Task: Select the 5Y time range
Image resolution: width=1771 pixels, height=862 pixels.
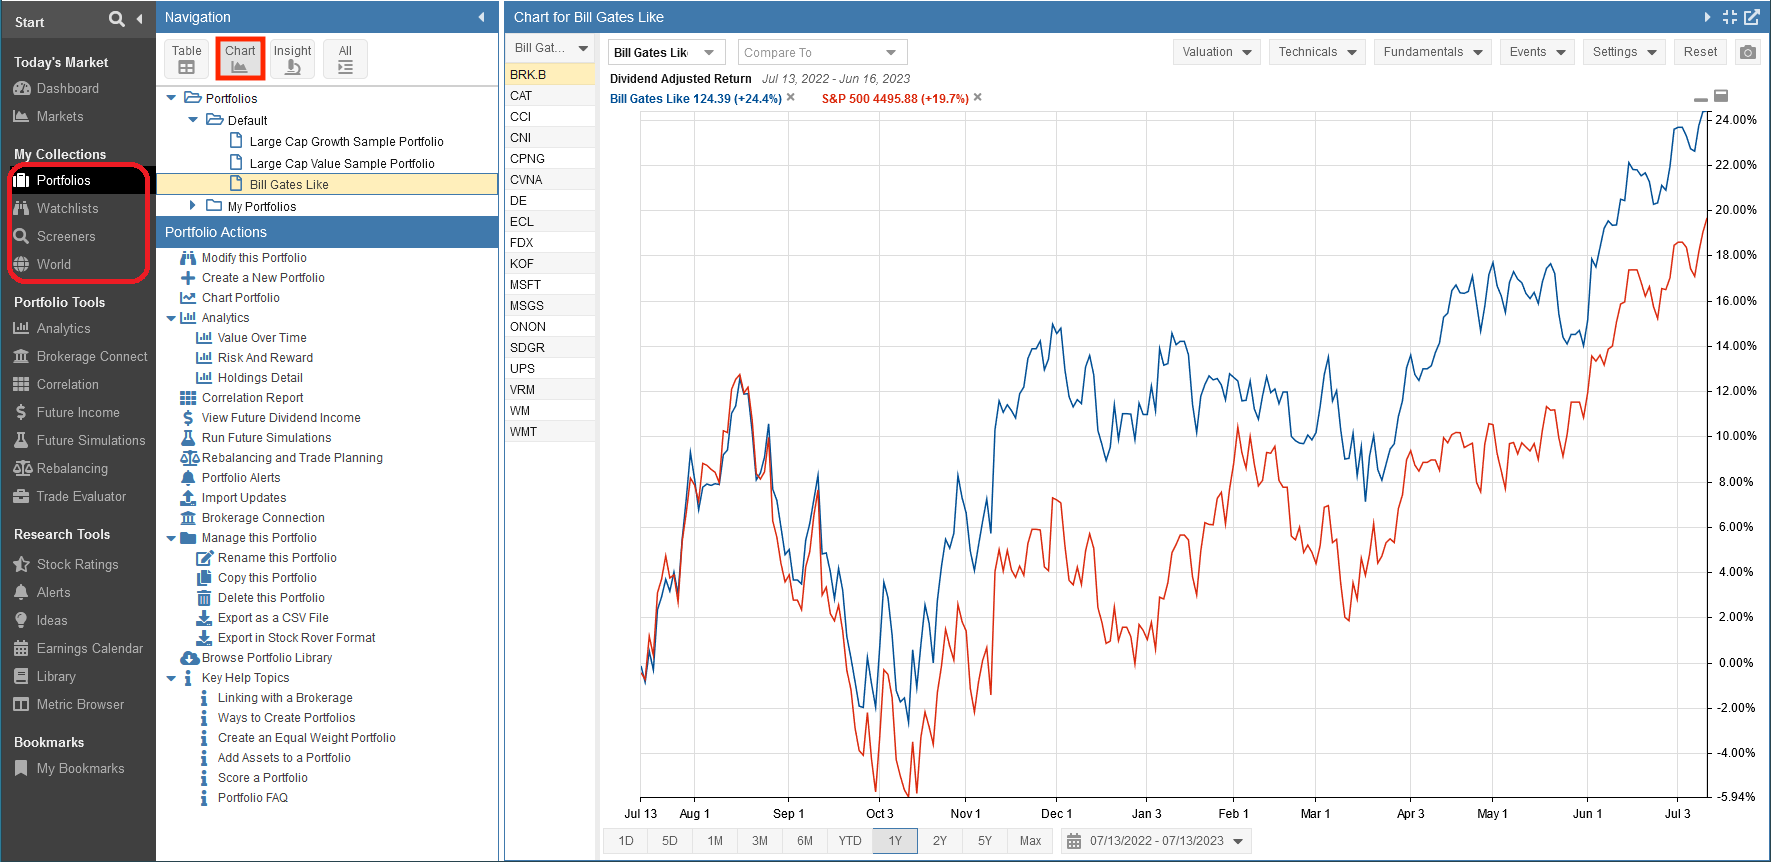Action: tap(985, 841)
